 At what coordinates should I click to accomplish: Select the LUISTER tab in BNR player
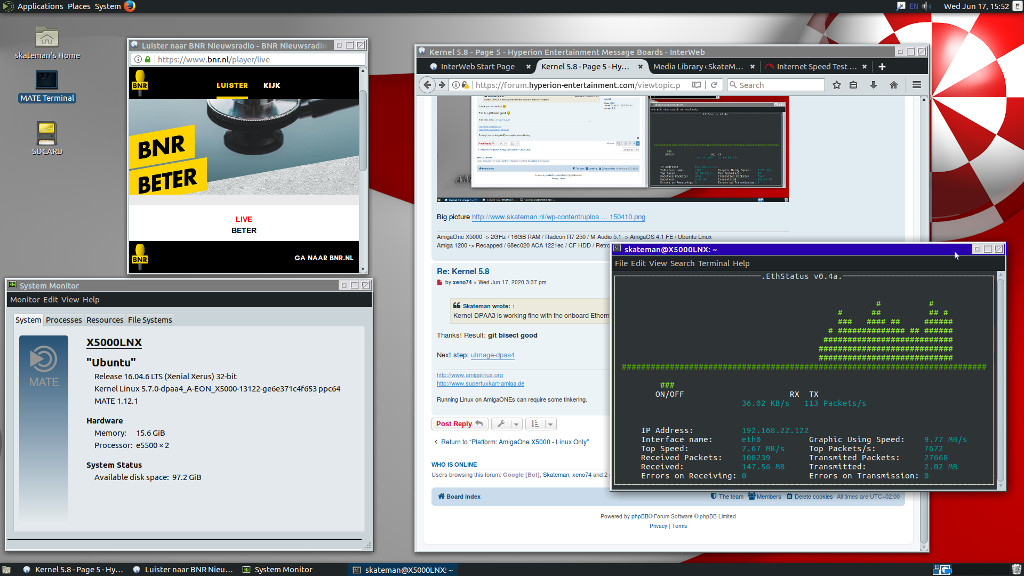click(x=232, y=86)
